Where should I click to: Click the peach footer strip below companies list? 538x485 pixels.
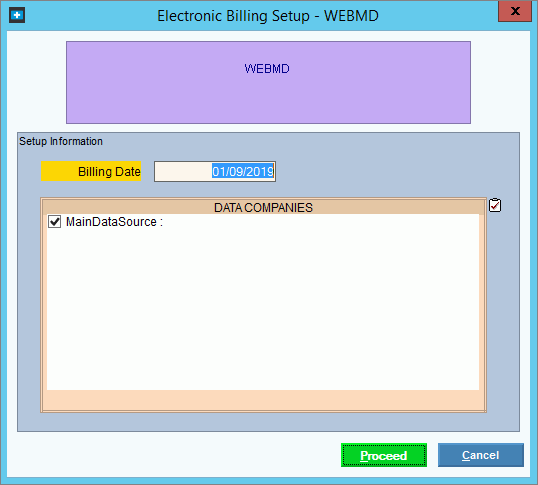pos(263,400)
